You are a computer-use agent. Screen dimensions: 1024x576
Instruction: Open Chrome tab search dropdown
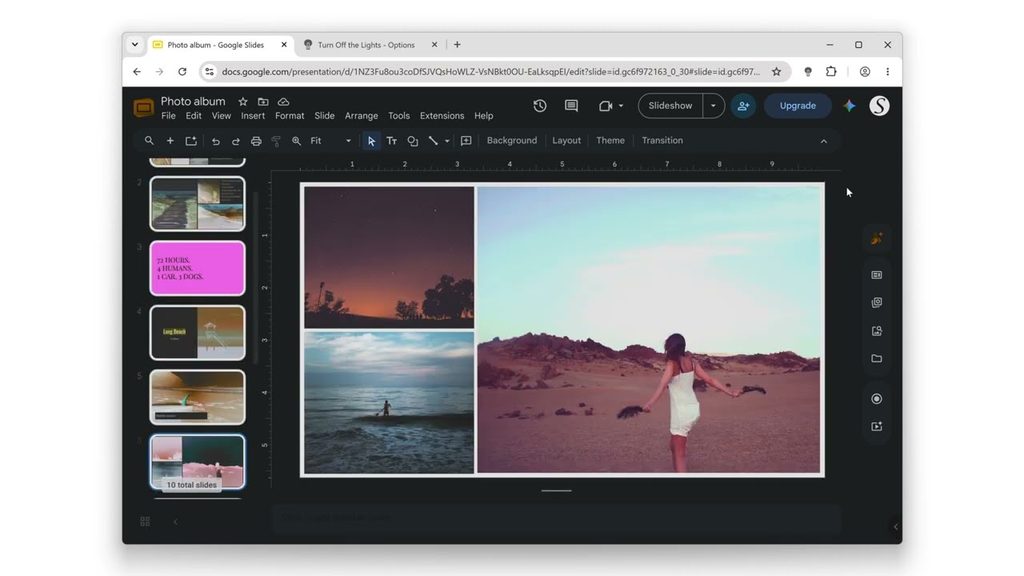(135, 45)
